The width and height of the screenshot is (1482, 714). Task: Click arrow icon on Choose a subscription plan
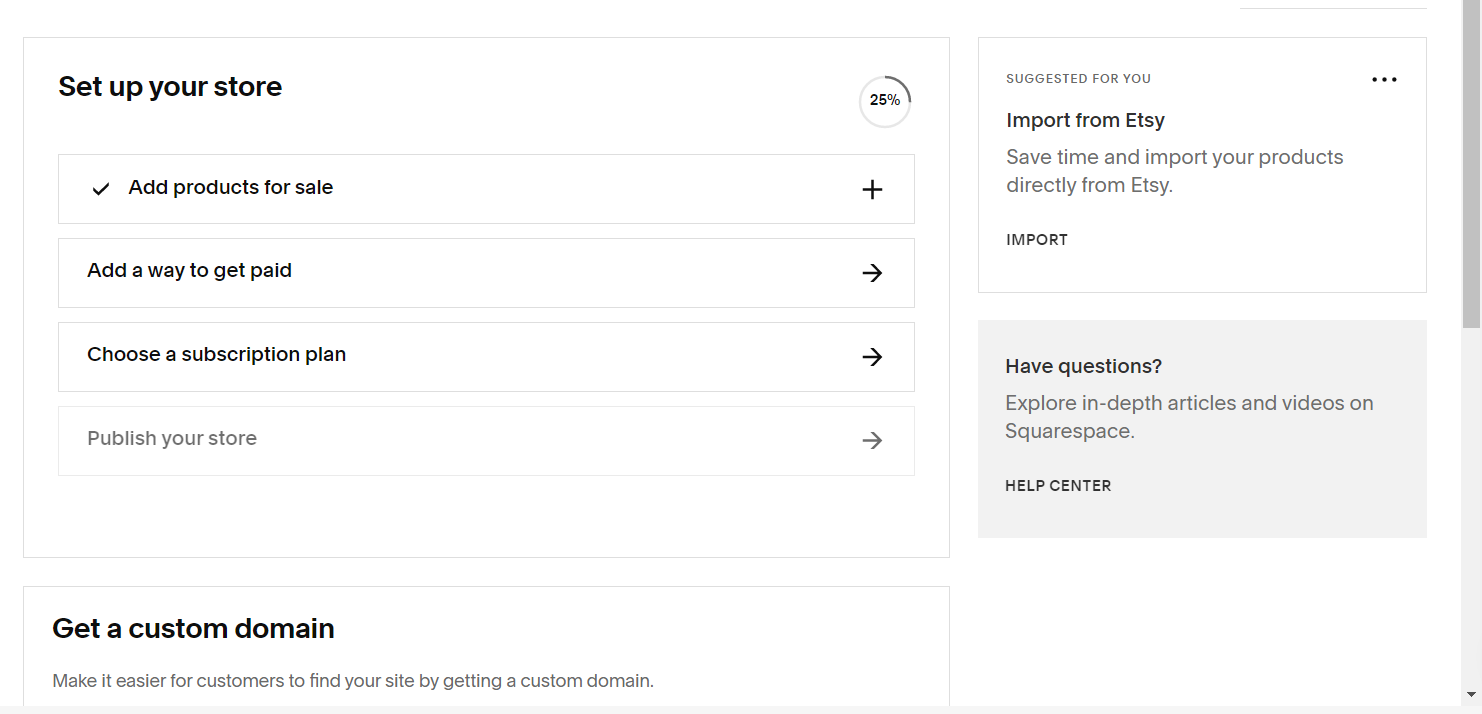pos(872,357)
